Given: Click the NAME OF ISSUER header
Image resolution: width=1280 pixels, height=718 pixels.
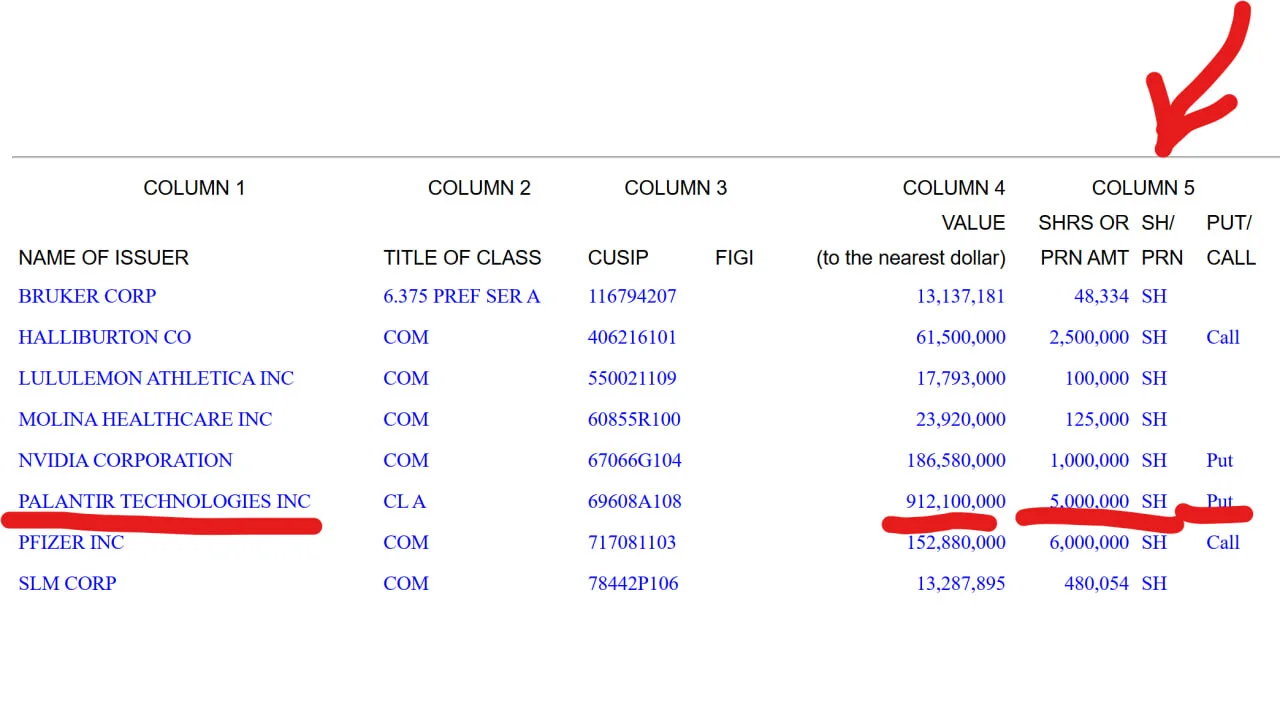Looking at the screenshot, I should pos(103,258).
